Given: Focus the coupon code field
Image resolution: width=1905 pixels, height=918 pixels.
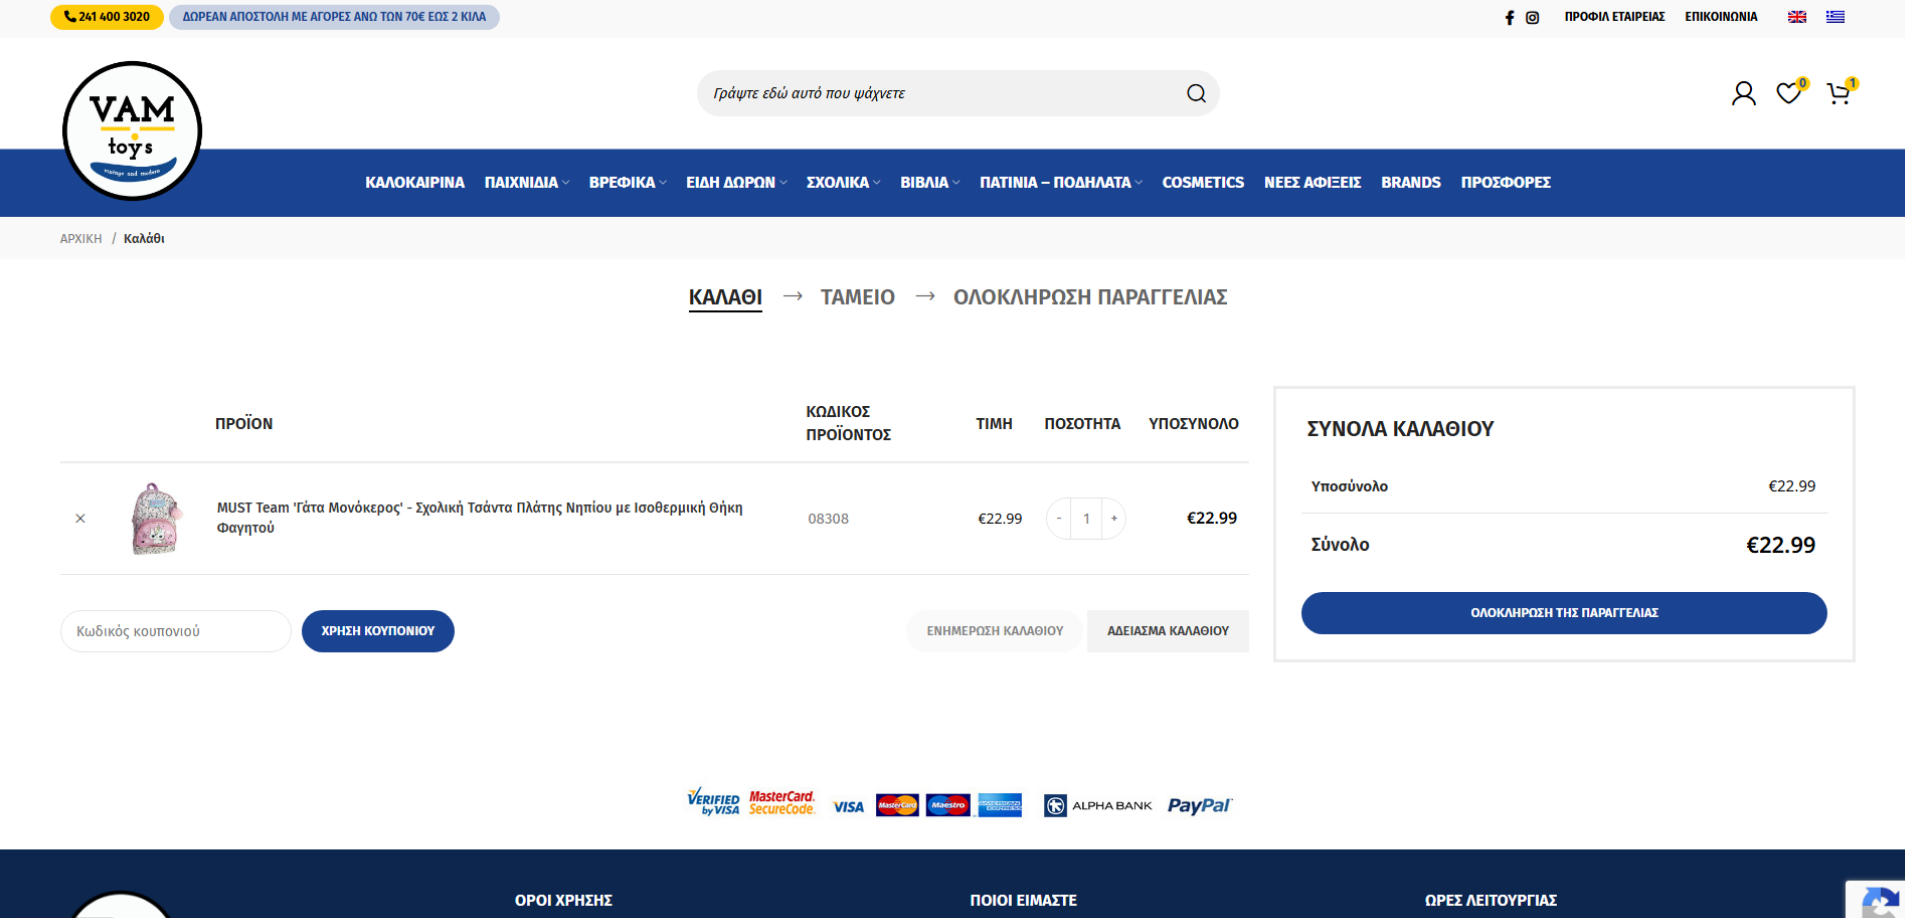Looking at the screenshot, I should (176, 631).
